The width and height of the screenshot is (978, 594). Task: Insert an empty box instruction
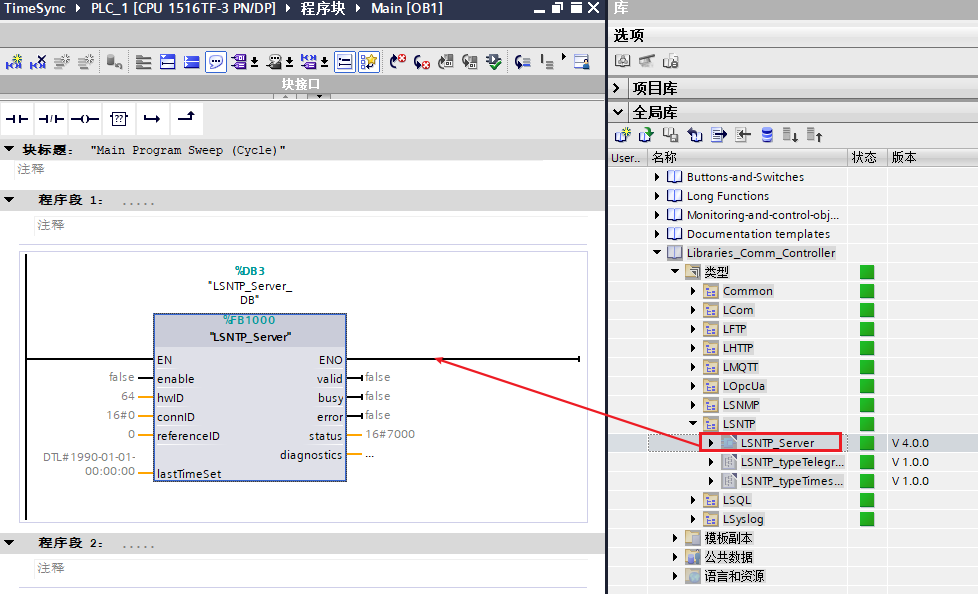[119, 119]
